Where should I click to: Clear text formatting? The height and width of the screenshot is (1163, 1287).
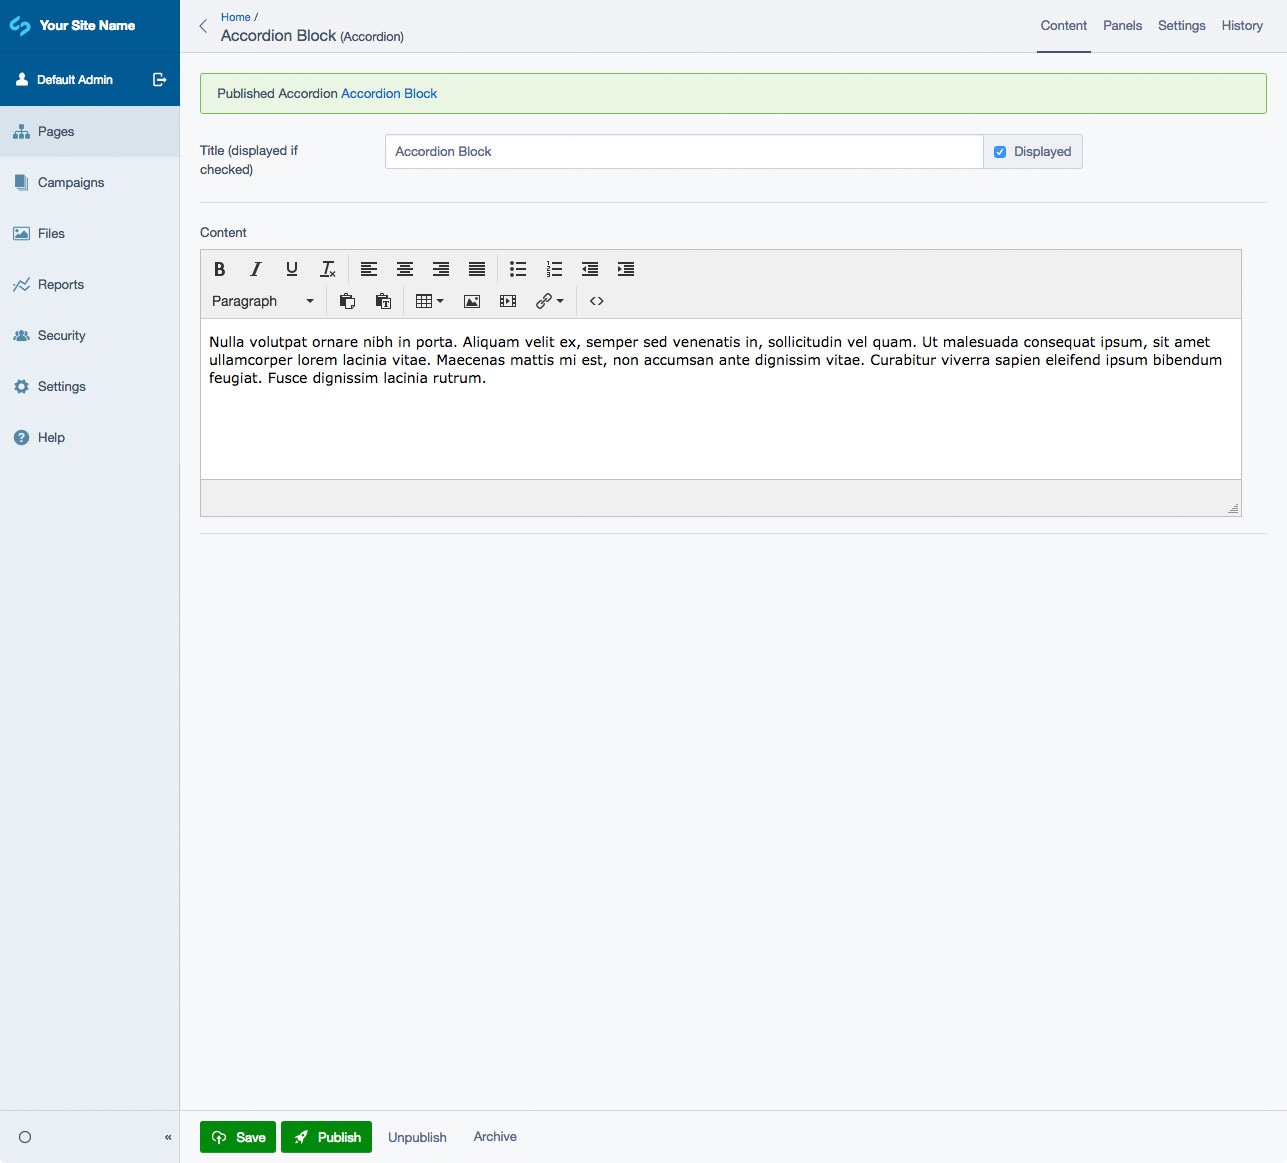328,269
